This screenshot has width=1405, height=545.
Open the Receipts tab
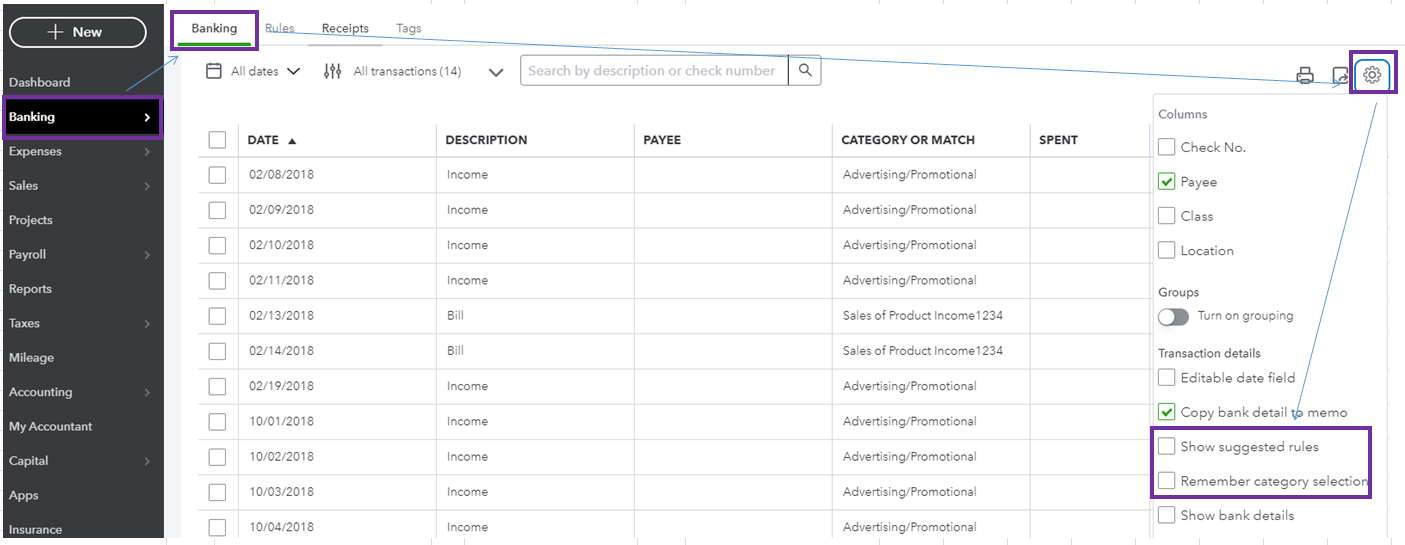345,29
